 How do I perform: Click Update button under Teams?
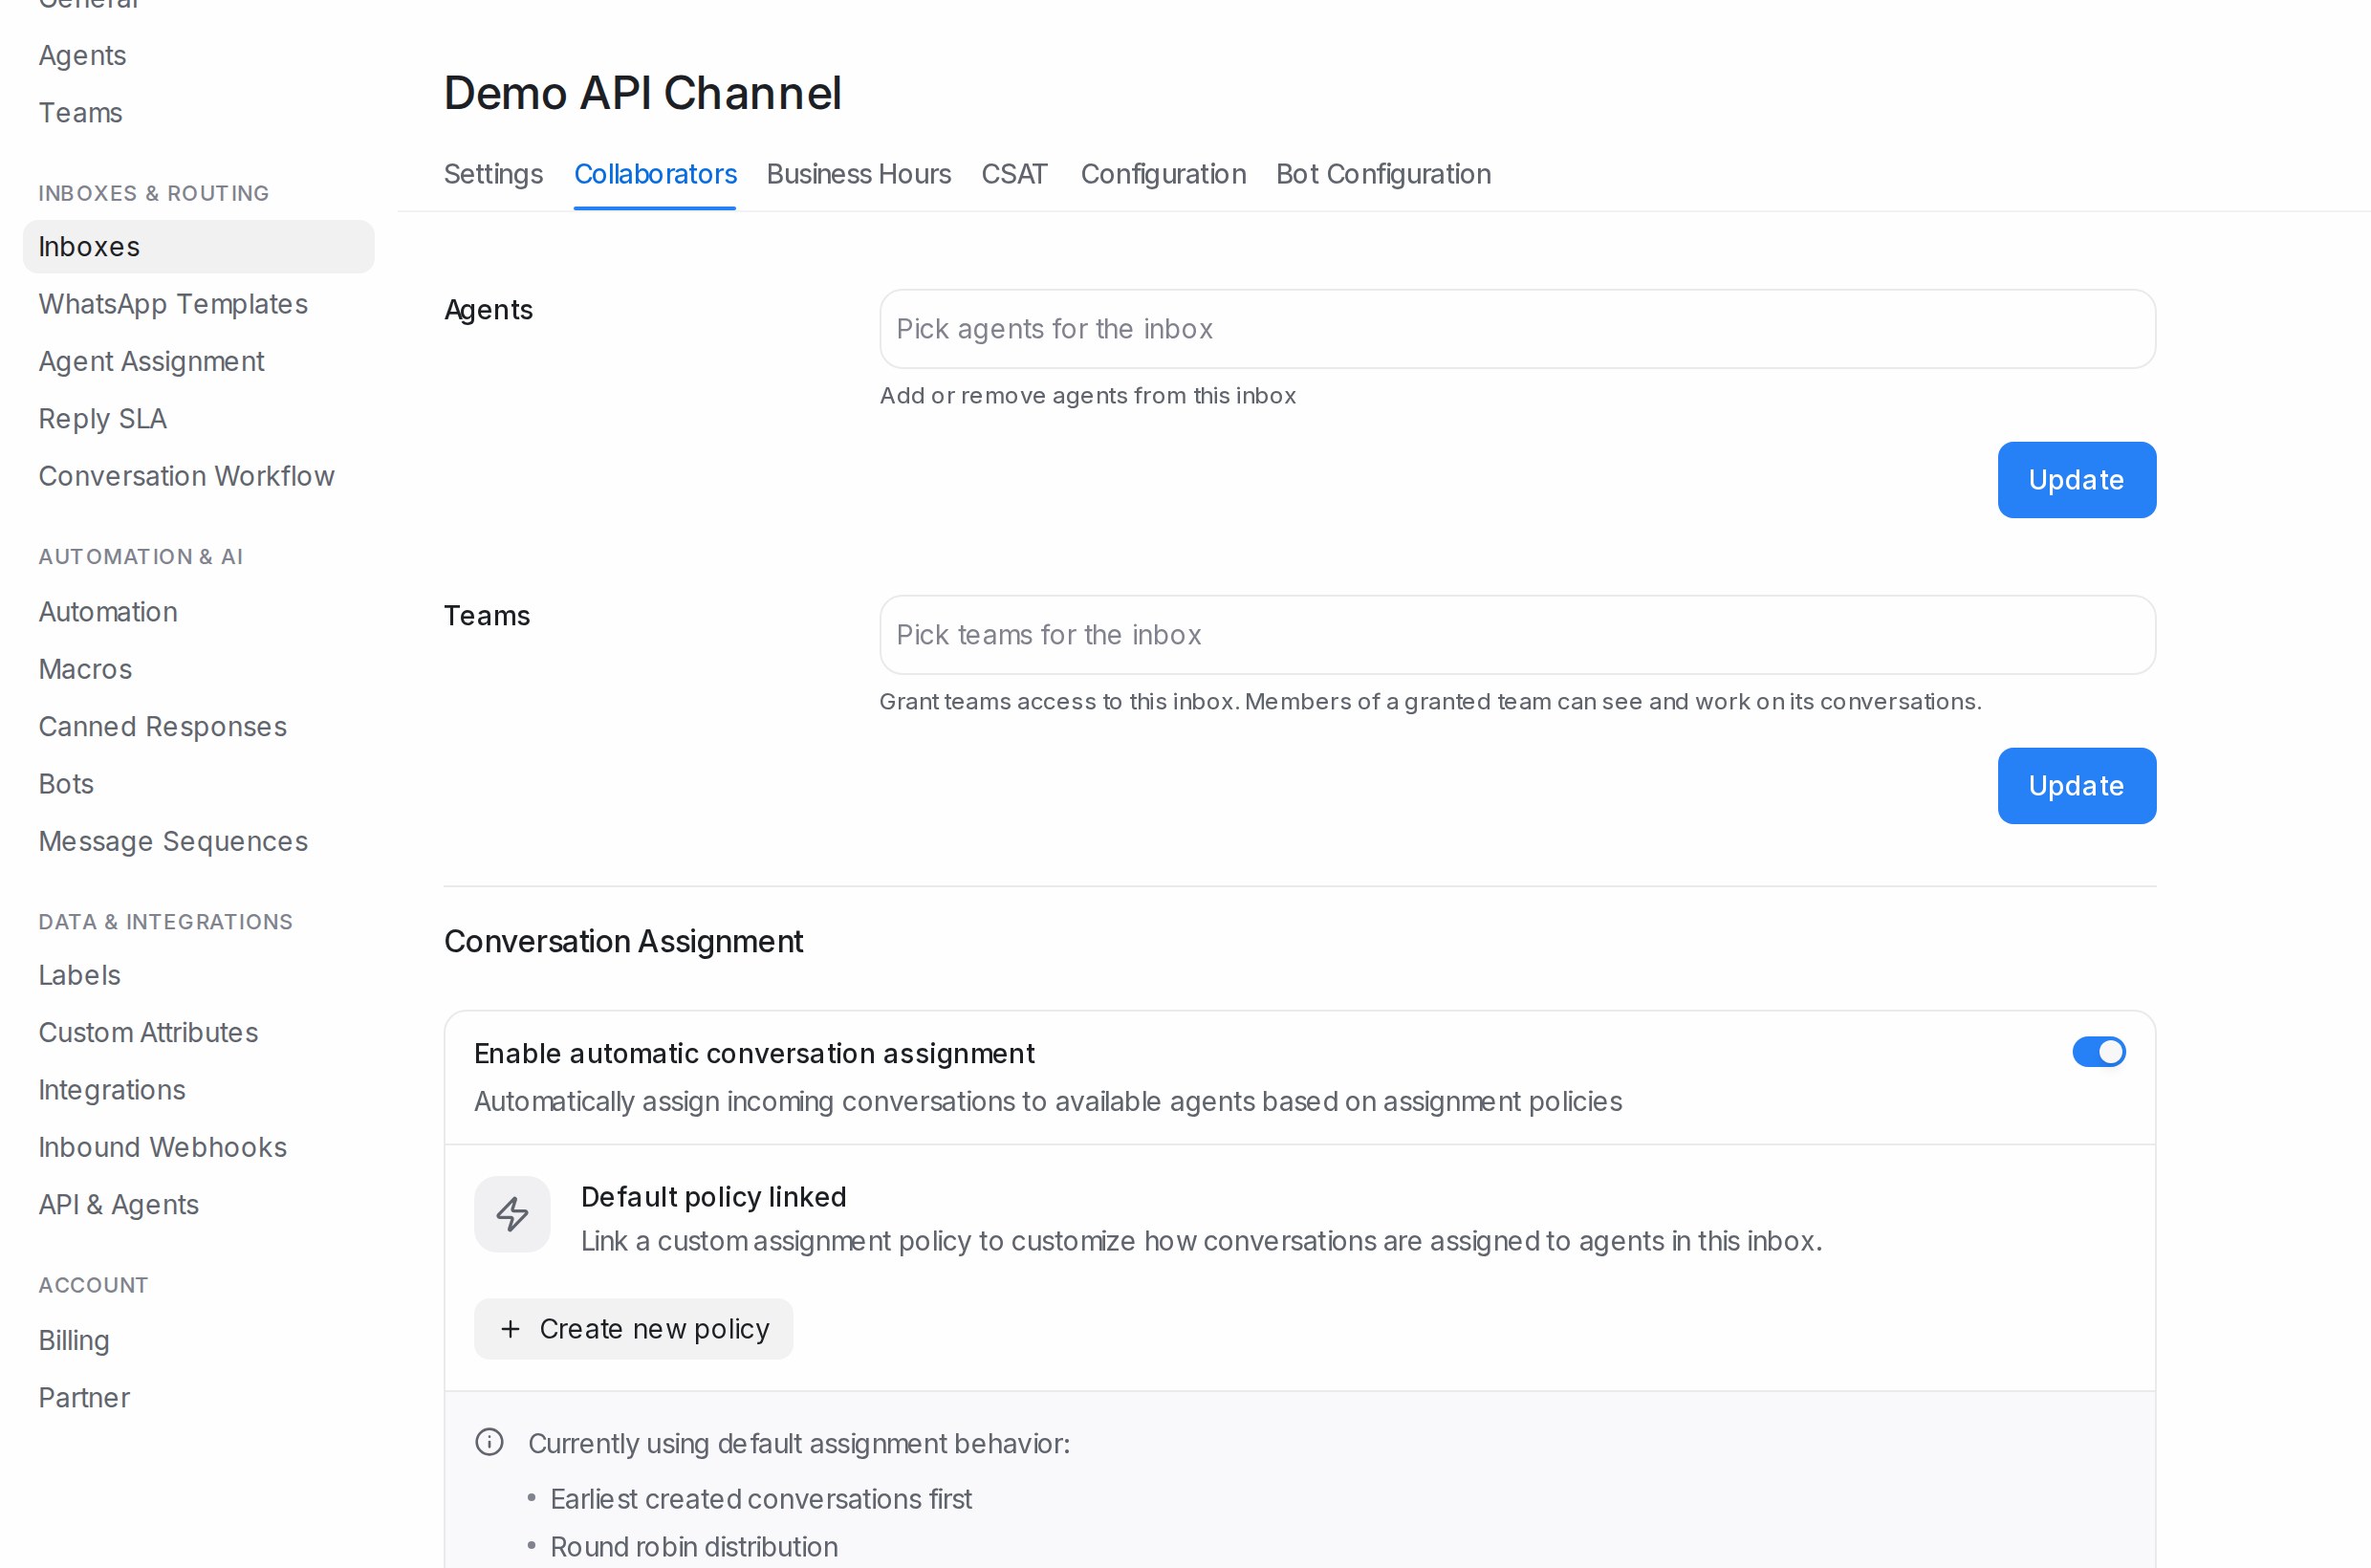pyautogui.click(x=2076, y=786)
